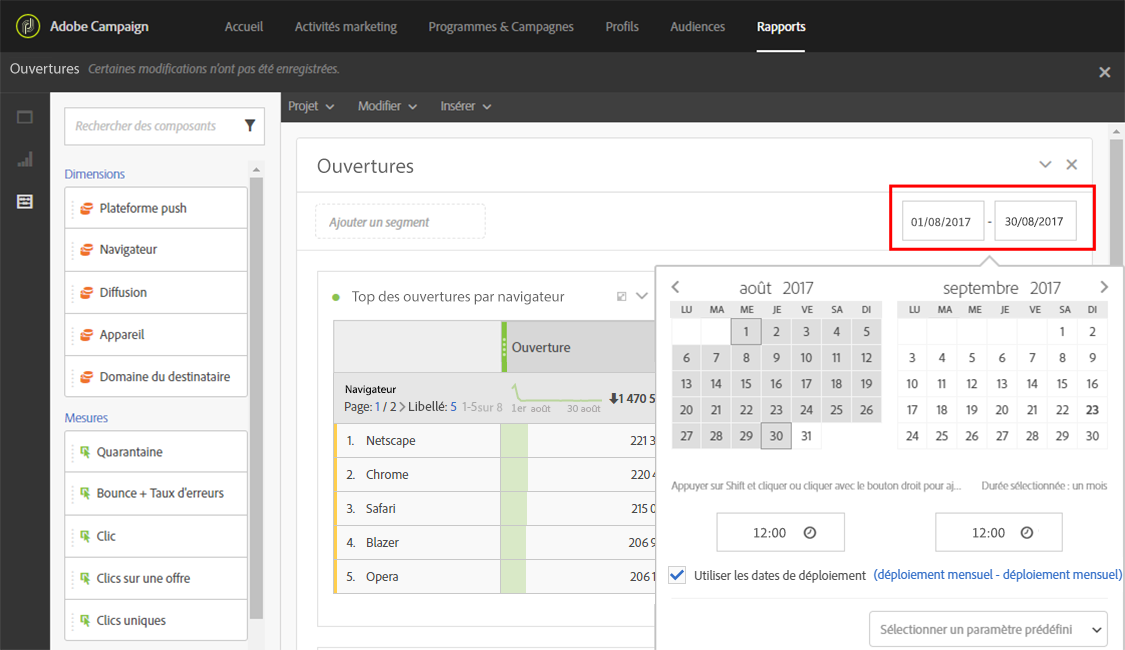Click the Dimensions section heading

[95, 174]
